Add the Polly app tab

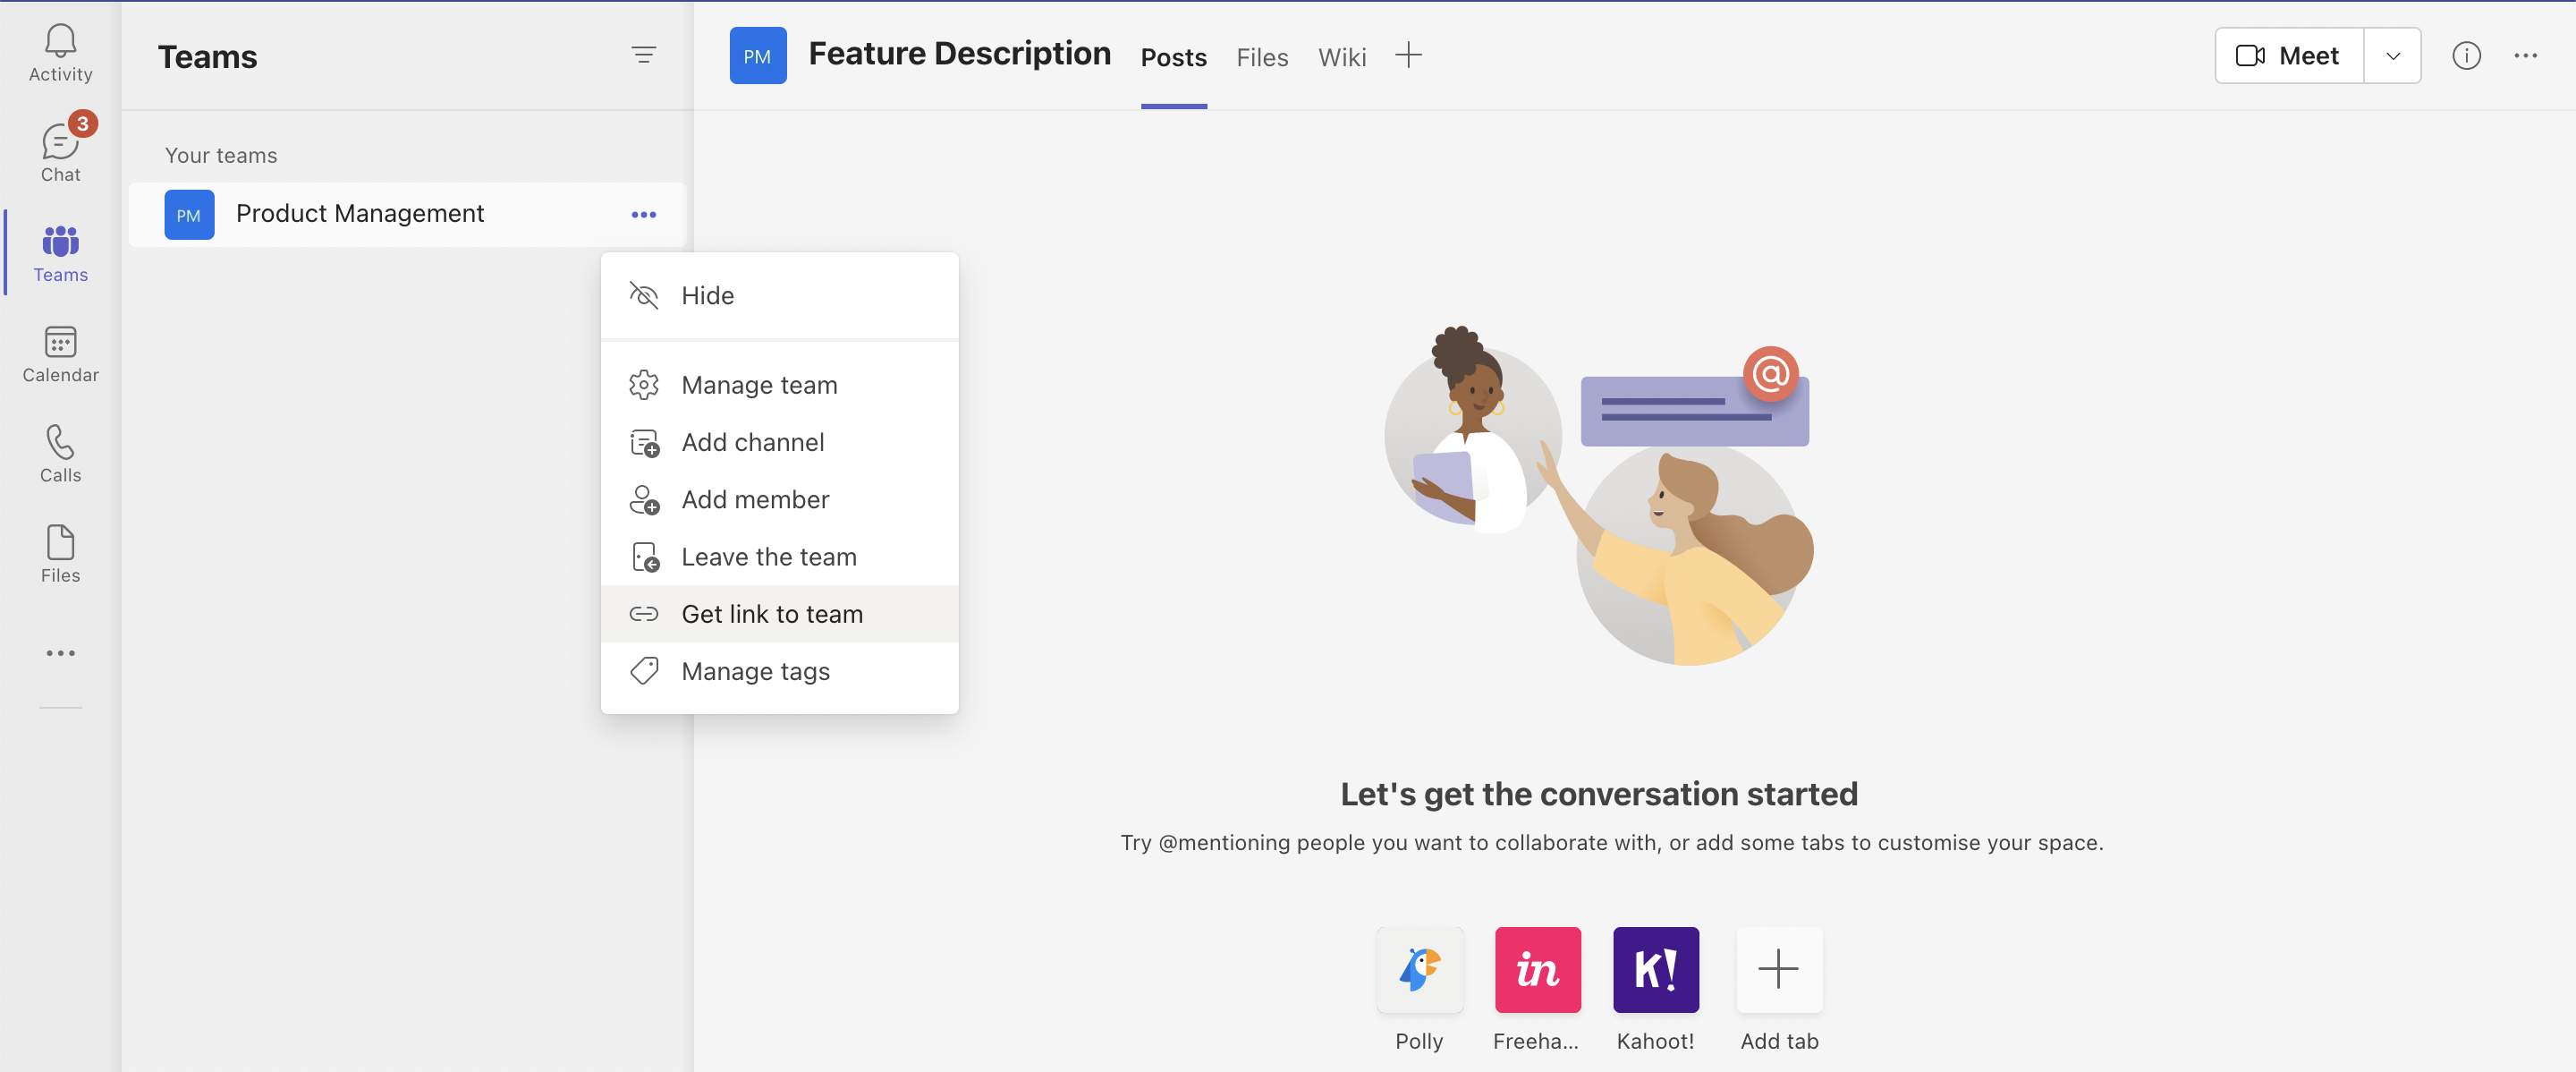pos(1418,969)
